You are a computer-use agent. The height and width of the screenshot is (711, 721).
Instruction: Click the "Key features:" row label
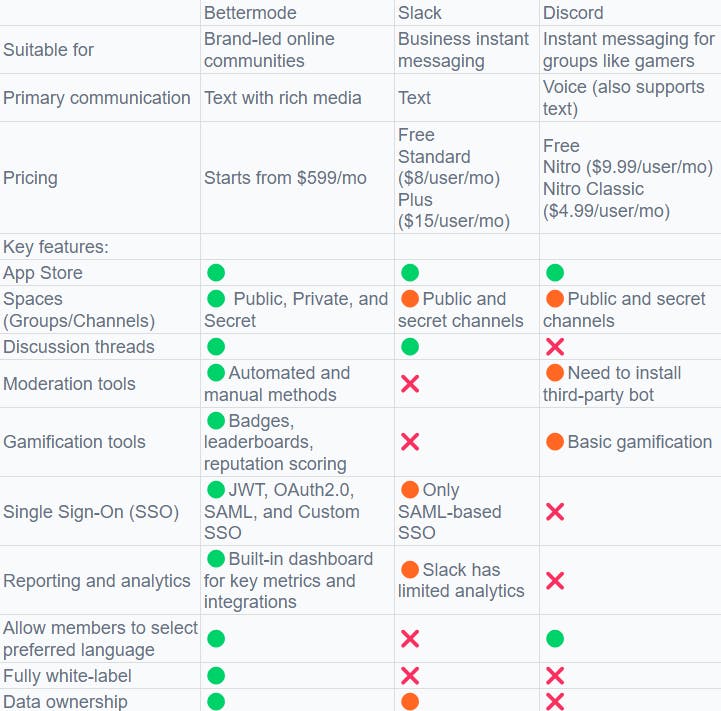coord(56,247)
